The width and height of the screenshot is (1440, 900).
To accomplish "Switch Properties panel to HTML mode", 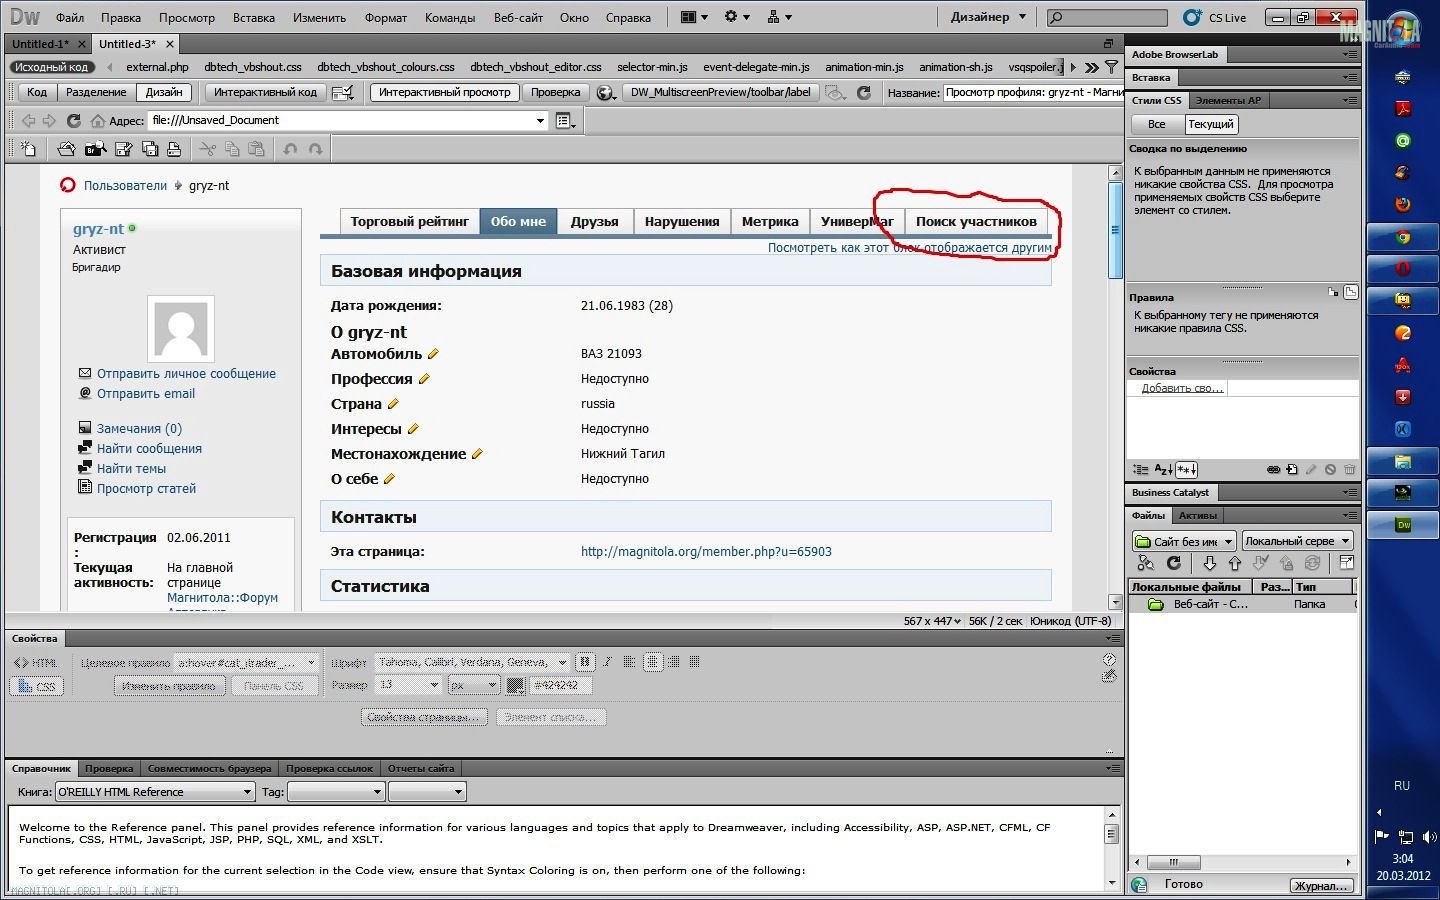I will pos(35,663).
